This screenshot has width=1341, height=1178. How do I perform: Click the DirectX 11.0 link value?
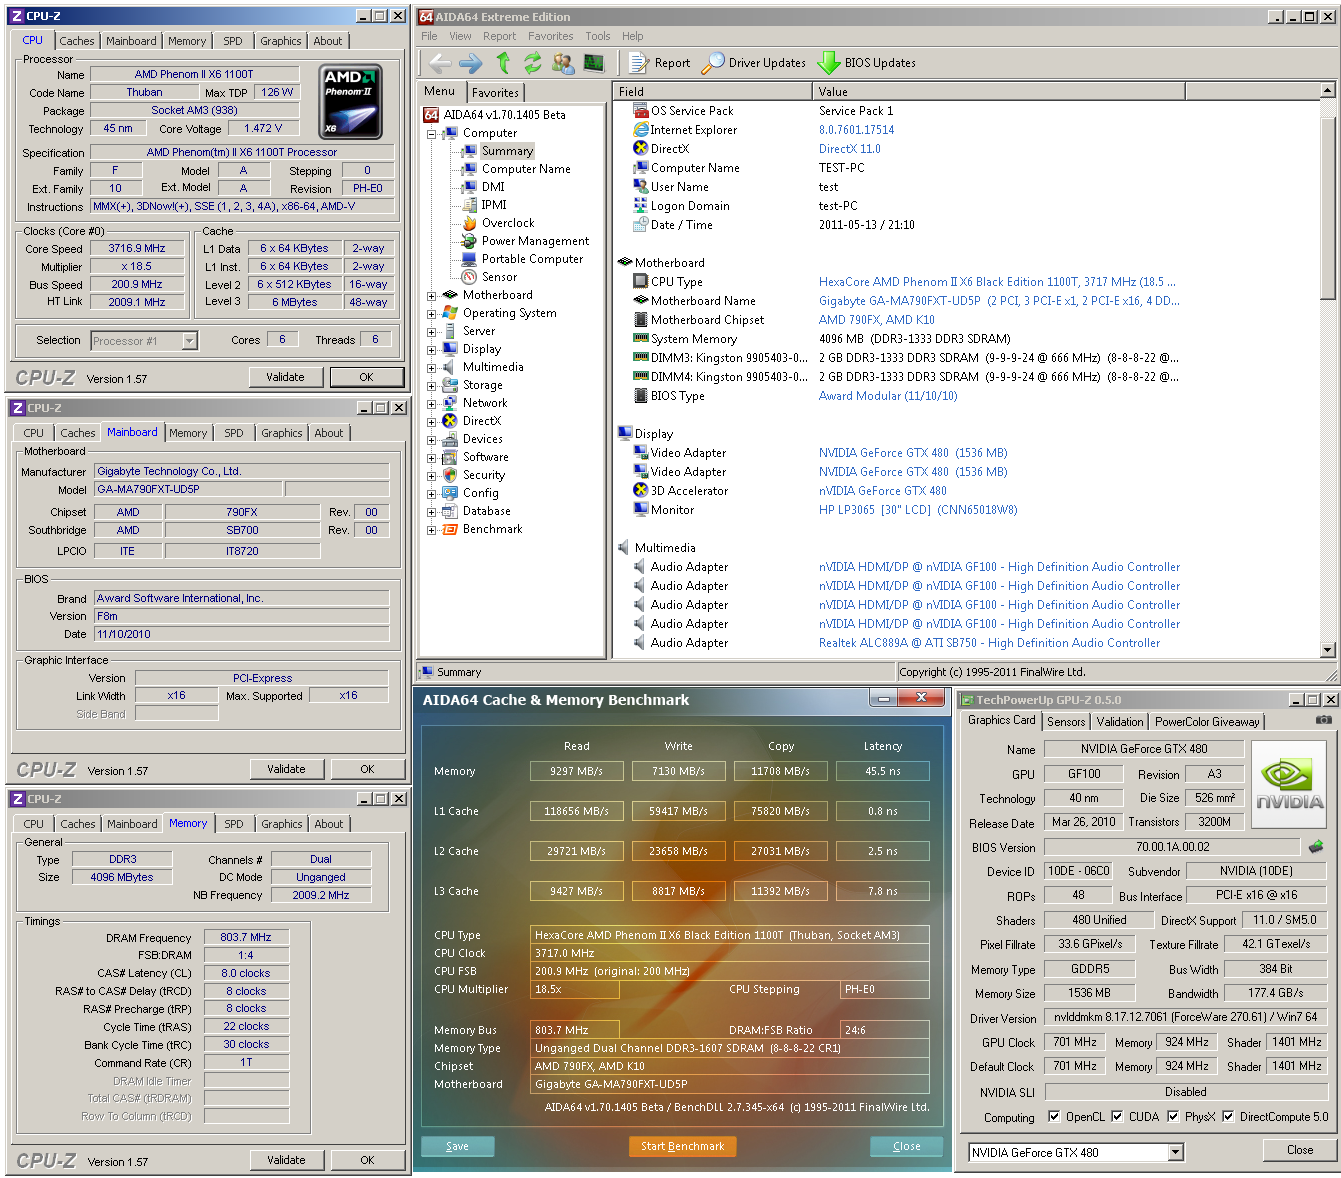[849, 149]
